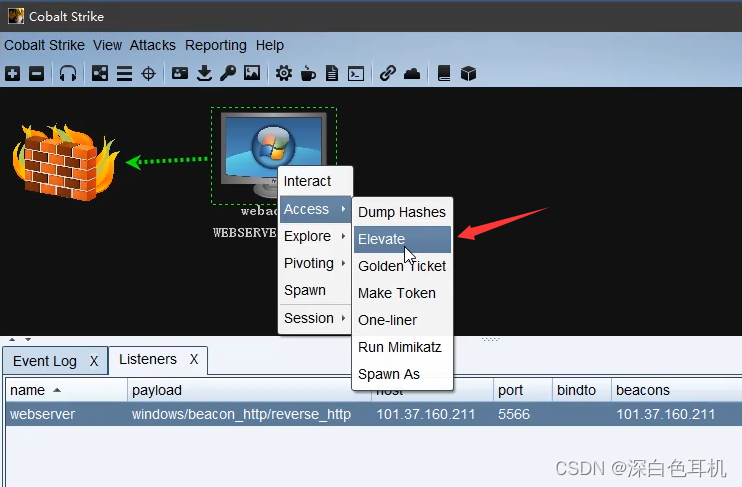Select Make Token in Access submenu
The width and height of the screenshot is (742, 487).
[402, 293]
